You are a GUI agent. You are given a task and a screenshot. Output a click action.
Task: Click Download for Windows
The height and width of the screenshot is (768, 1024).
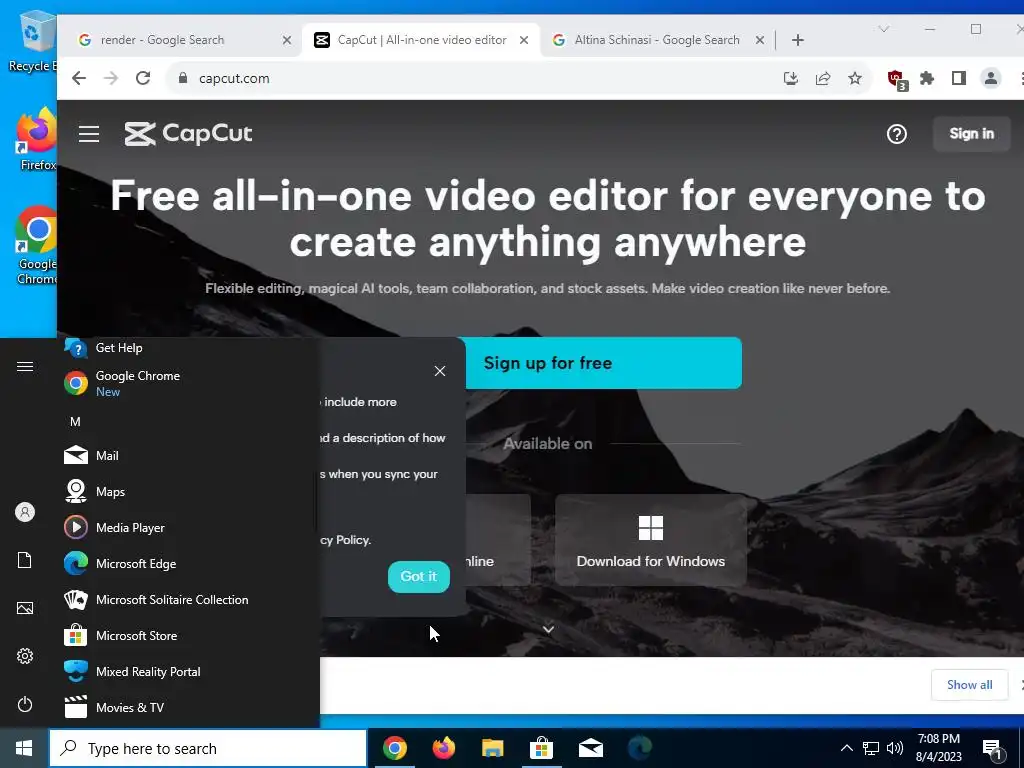(650, 540)
